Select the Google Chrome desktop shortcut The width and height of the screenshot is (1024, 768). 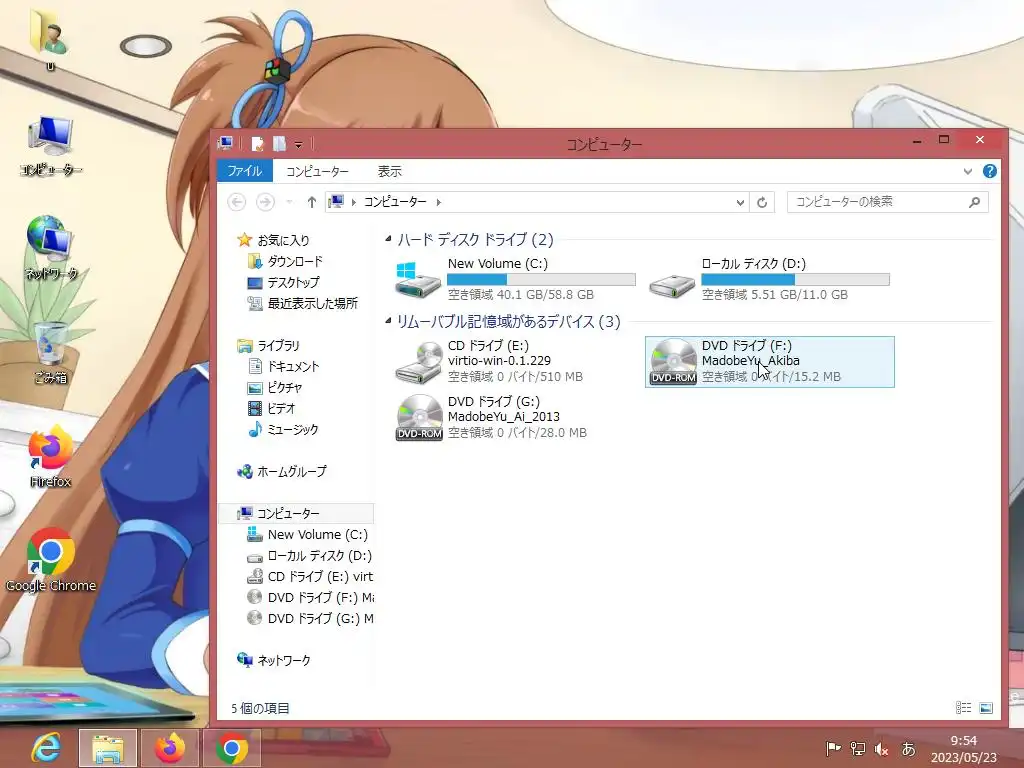[51, 560]
